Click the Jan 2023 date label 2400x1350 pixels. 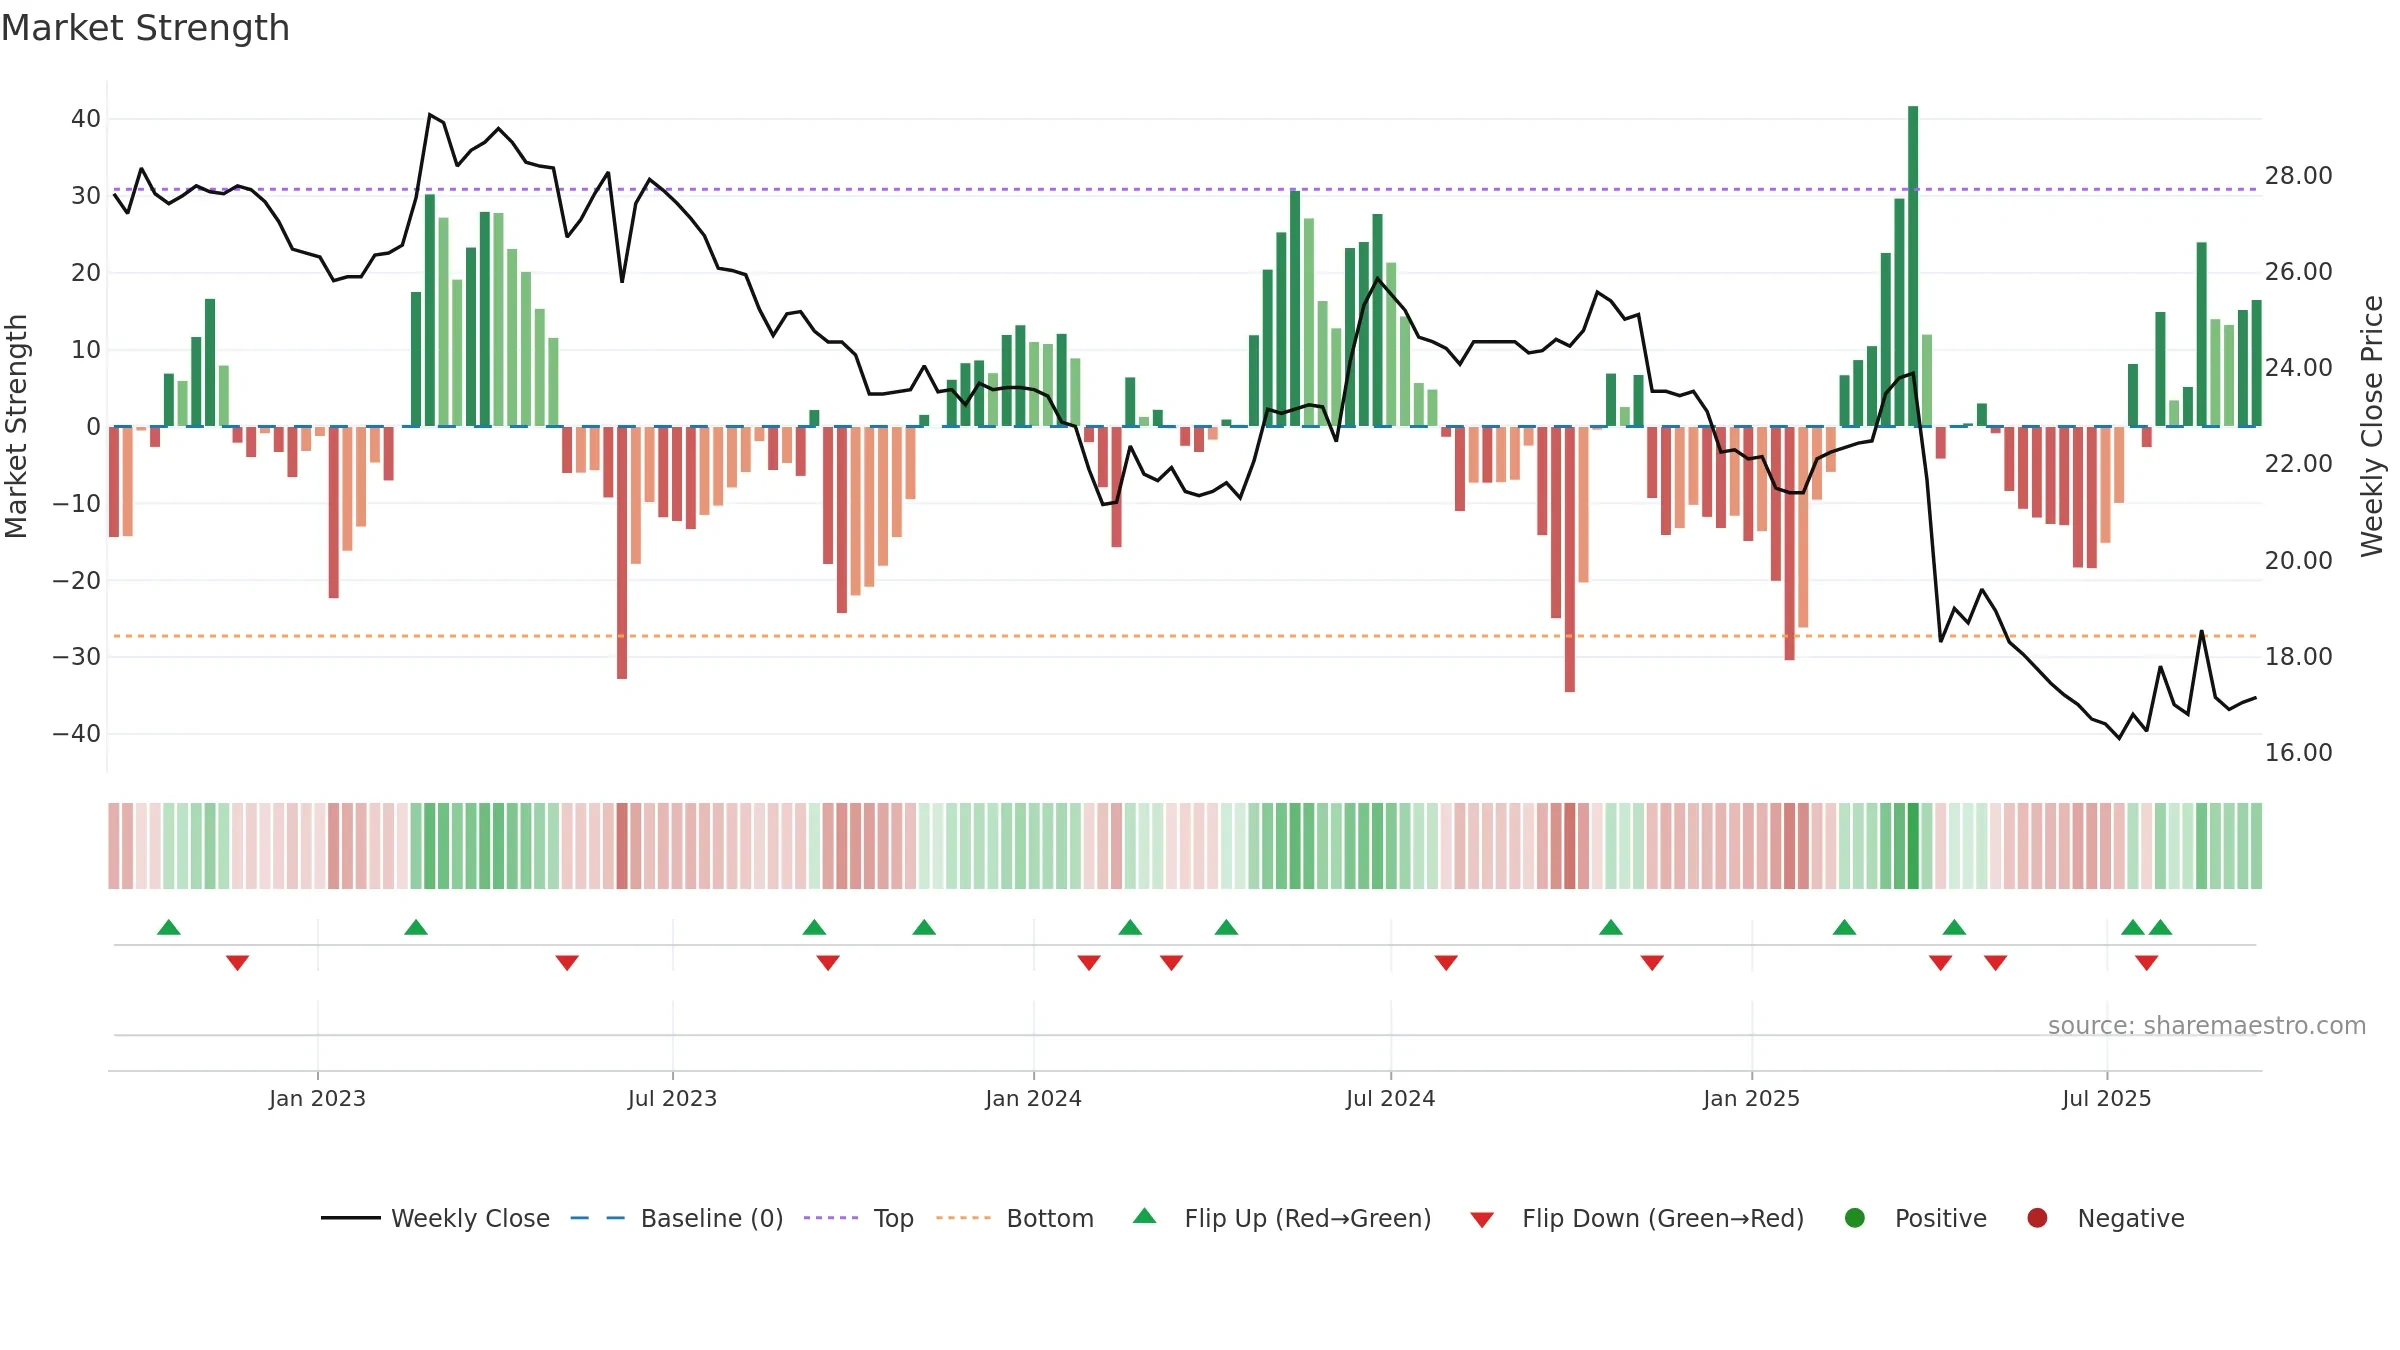click(x=318, y=1099)
